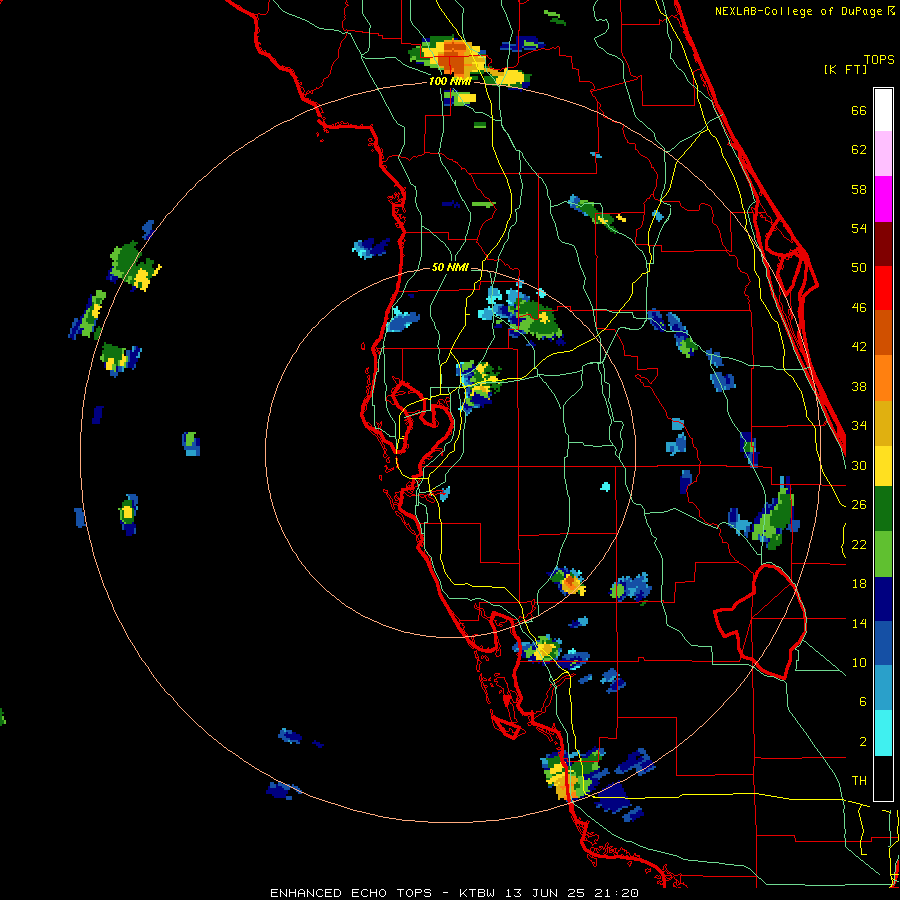Viewport: 900px width, 900px height.
Task: Select the dark red 54 kft swatch
Action: coord(883,244)
